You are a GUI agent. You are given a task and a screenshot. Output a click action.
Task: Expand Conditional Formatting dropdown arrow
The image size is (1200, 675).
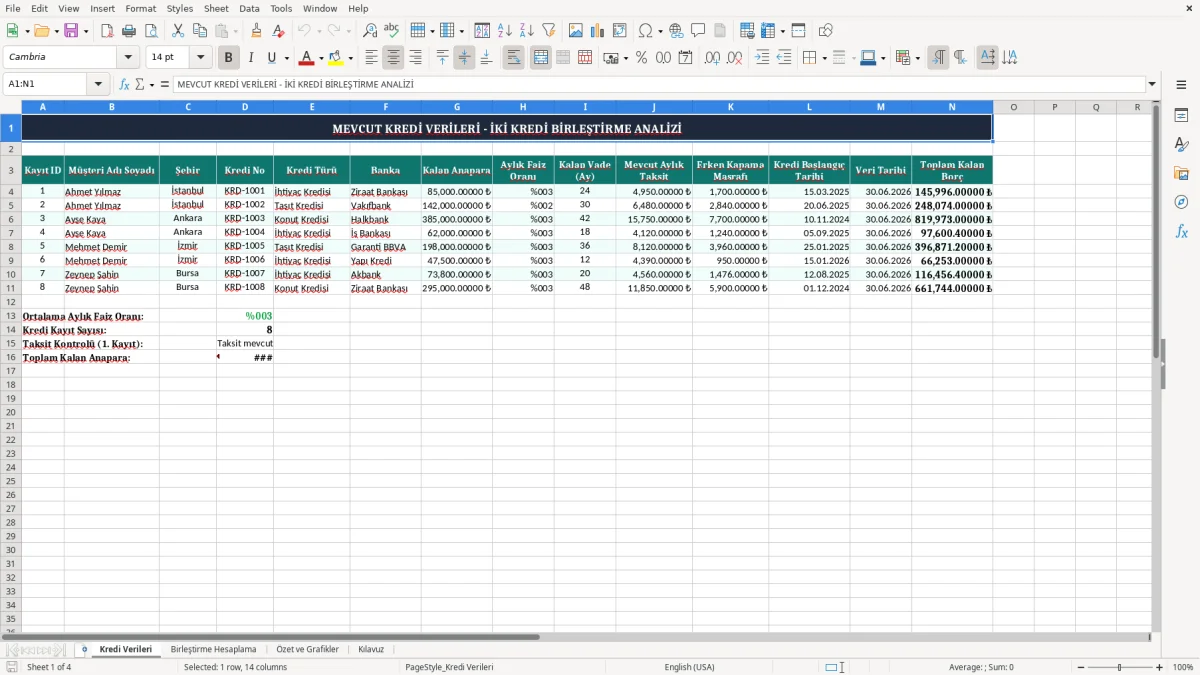(x=918, y=59)
